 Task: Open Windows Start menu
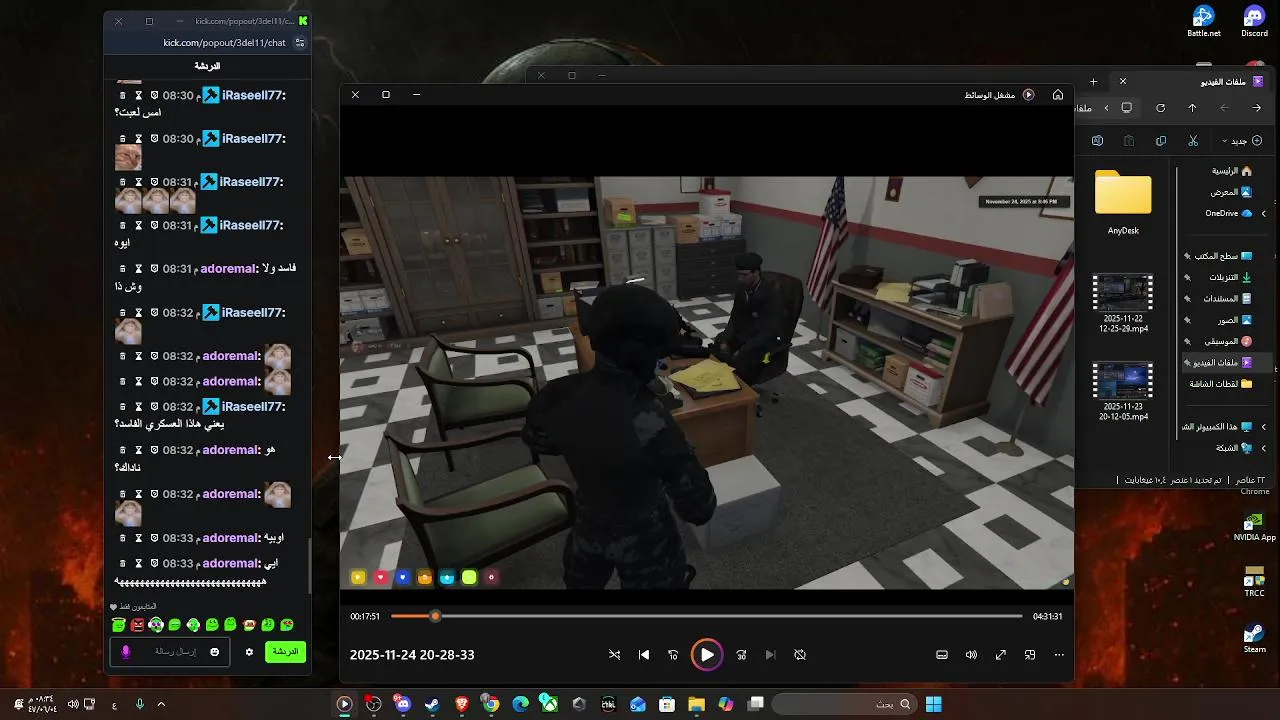click(x=933, y=704)
